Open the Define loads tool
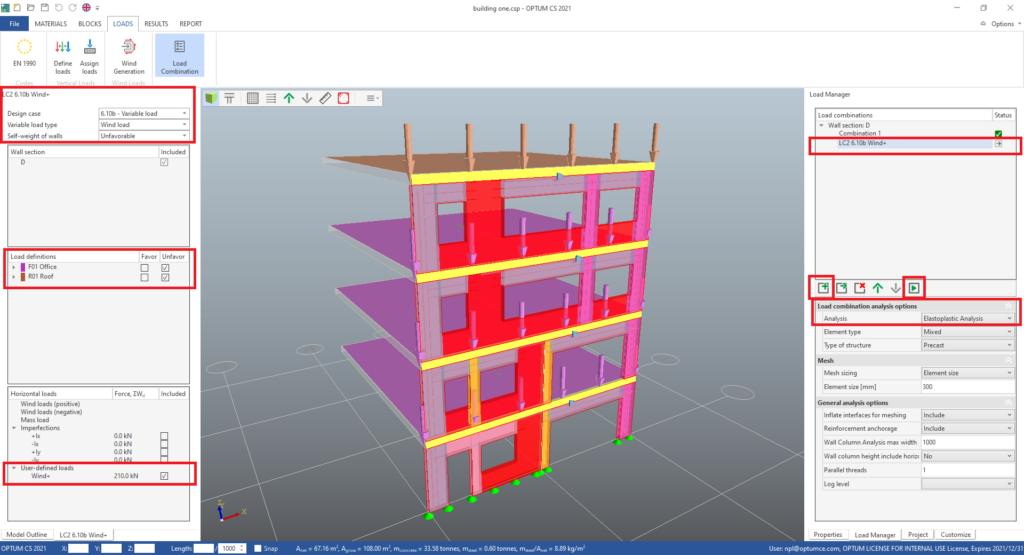 63,54
